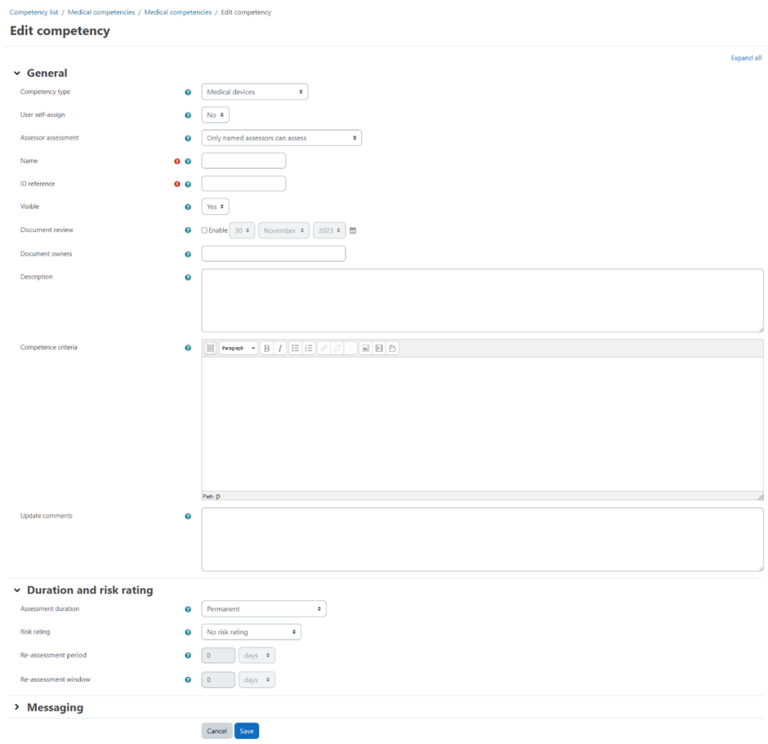Open the first Medical competencies breadcrumb link
This screenshot has width=768, height=744.
point(101,12)
